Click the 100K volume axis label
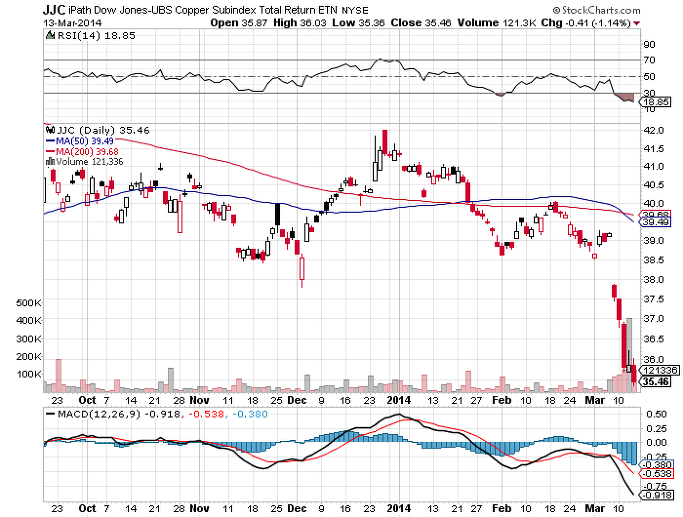The height and width of the screenshot is (517, 683). coord(29,374)
